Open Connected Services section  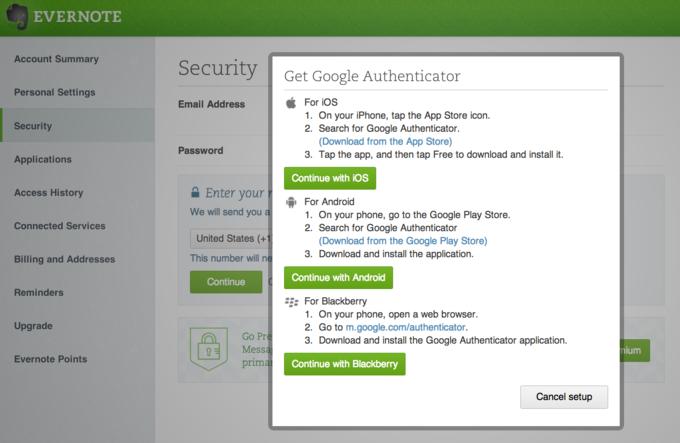pyautogui.click(x=60, y=226)
